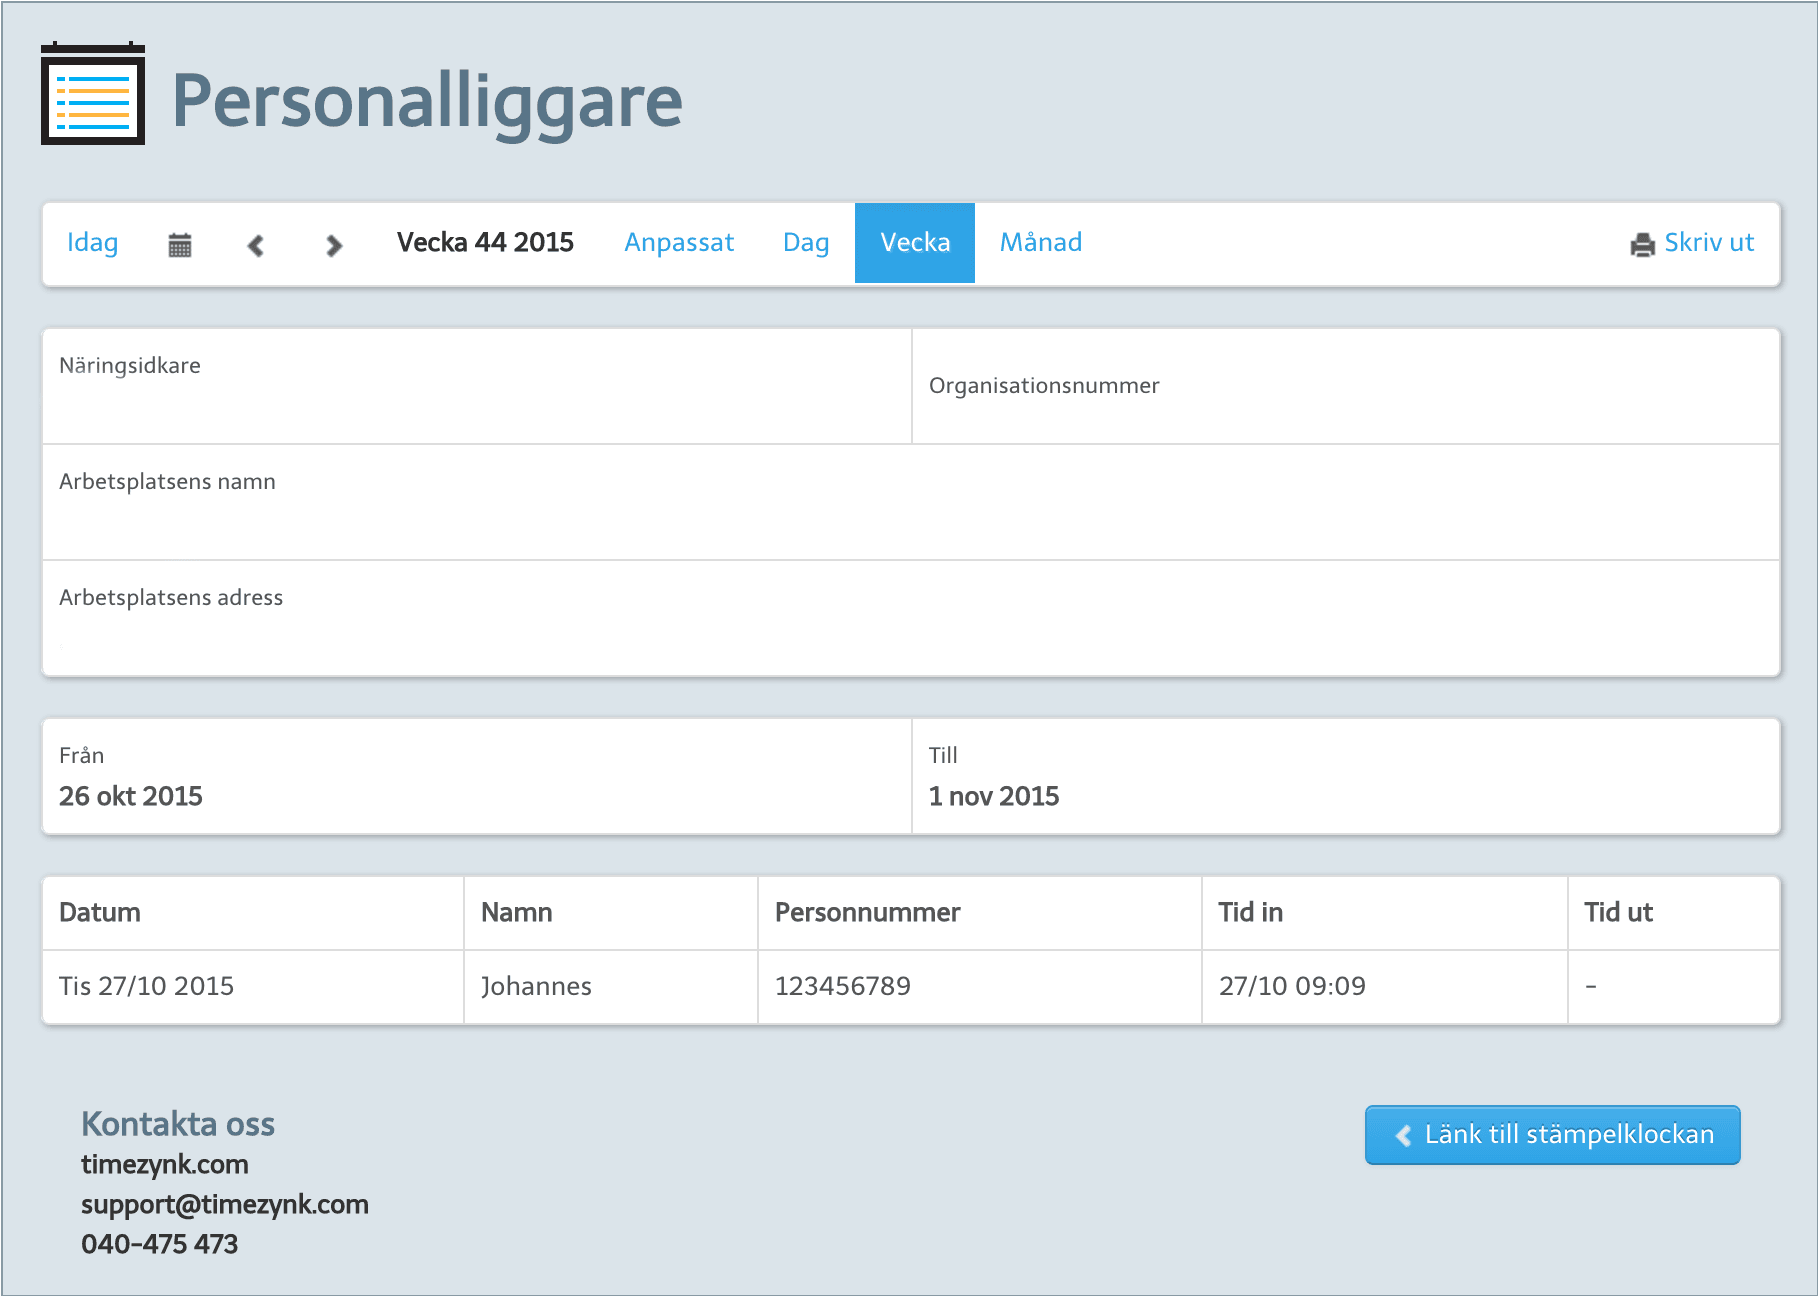Click the Till date 1 nov 2015
1818x1296 pixels.
tap(994, 796)
